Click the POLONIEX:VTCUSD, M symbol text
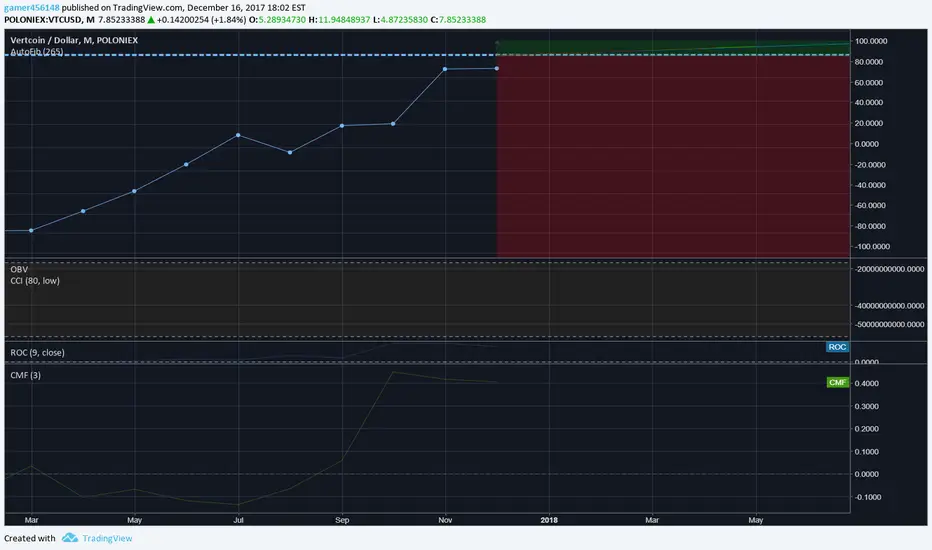The image size is (932, 550). (x=49, y=20)
